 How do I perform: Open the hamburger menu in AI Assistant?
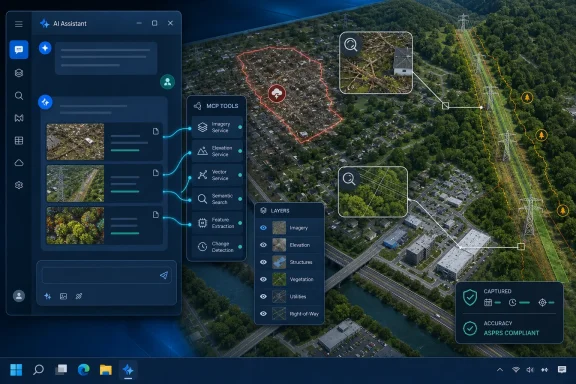click(x=19, y=24)
